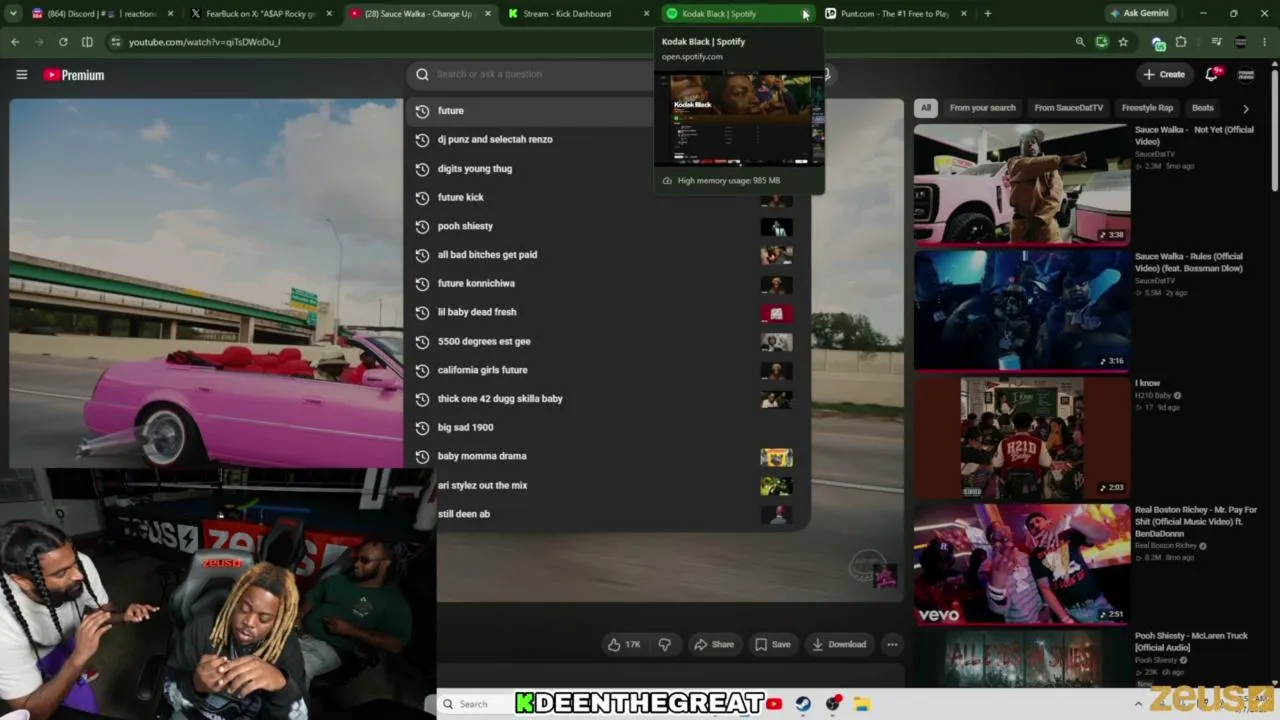1280x720 pixels.
Task: Open more actions ellipsis under the video
Action: click(892, 645)
